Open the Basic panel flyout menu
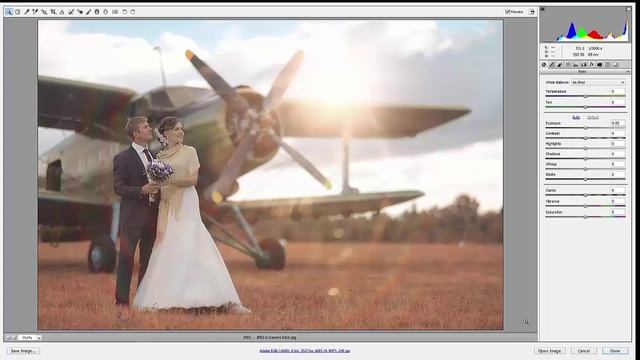The height and width of the screenshot is (360, 640). tap(628, 71)
